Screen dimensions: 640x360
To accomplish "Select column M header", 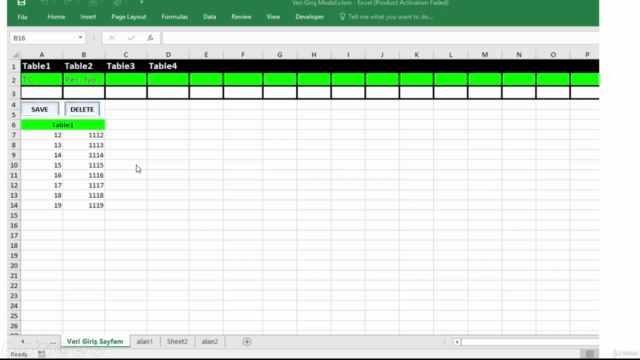I will 485,54.
